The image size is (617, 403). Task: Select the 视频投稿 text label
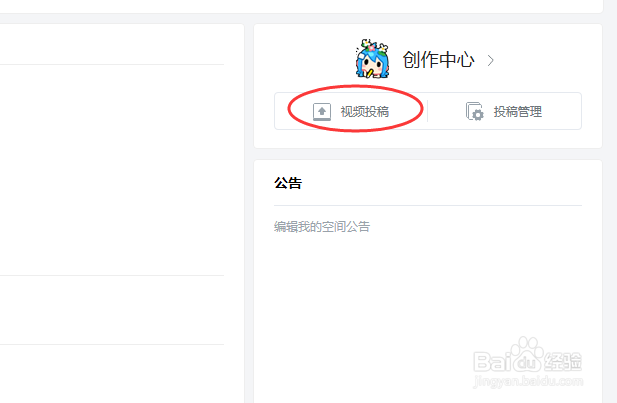364,112
